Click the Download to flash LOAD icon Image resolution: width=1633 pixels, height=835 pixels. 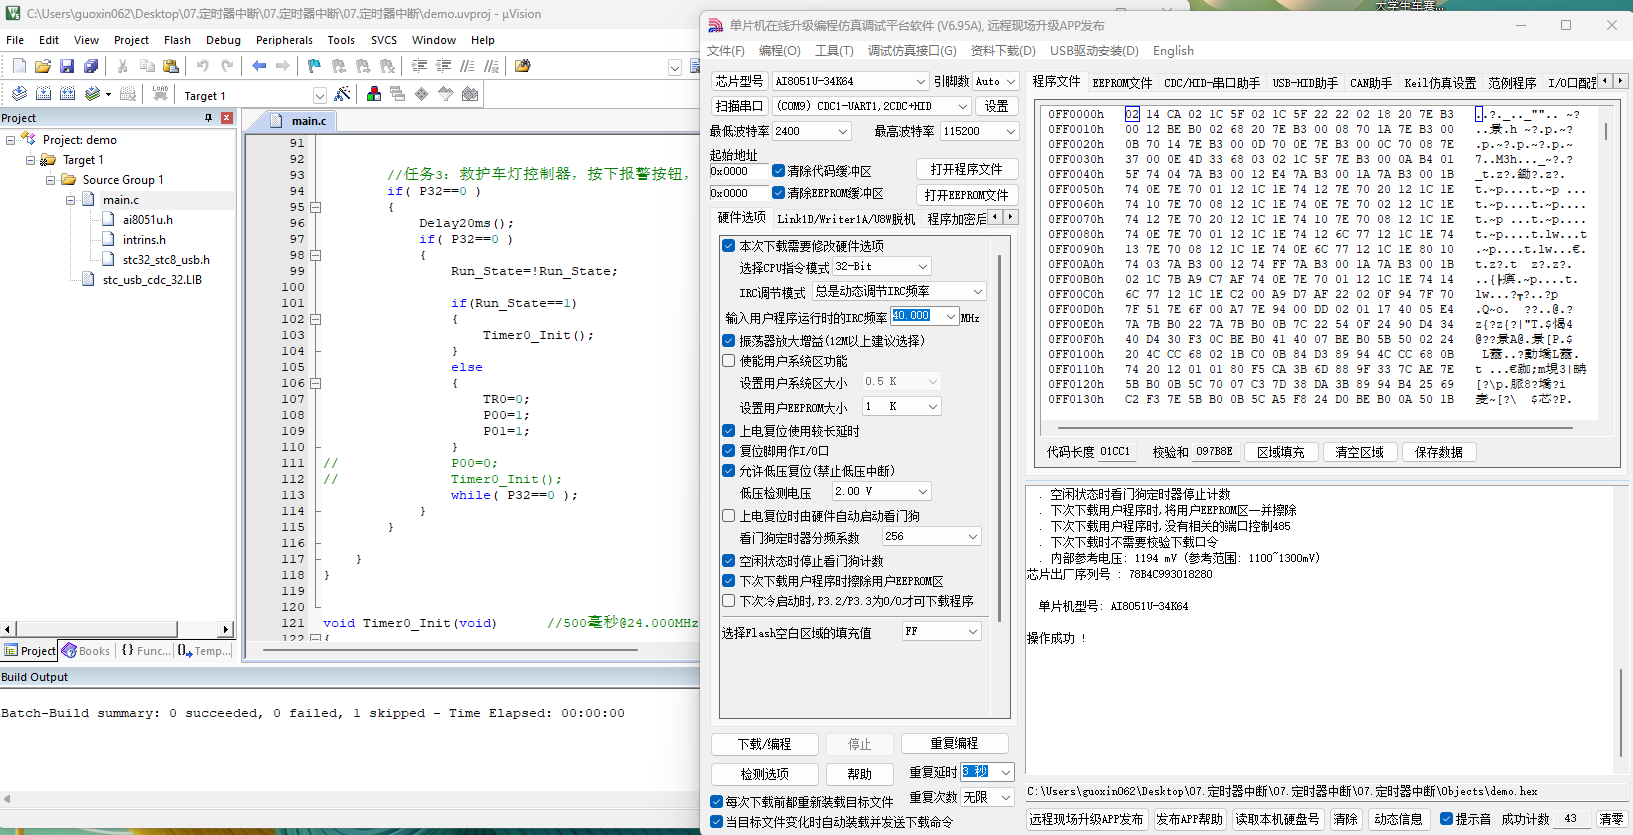pyautogui.click(x=160, y=94)
